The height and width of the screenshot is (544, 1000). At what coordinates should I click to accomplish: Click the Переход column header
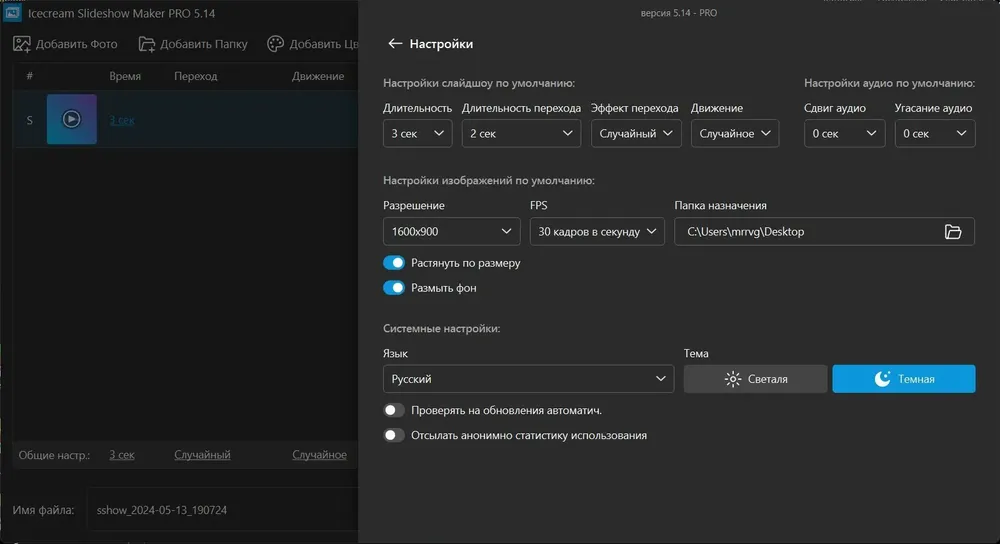(x=196, y=76)
